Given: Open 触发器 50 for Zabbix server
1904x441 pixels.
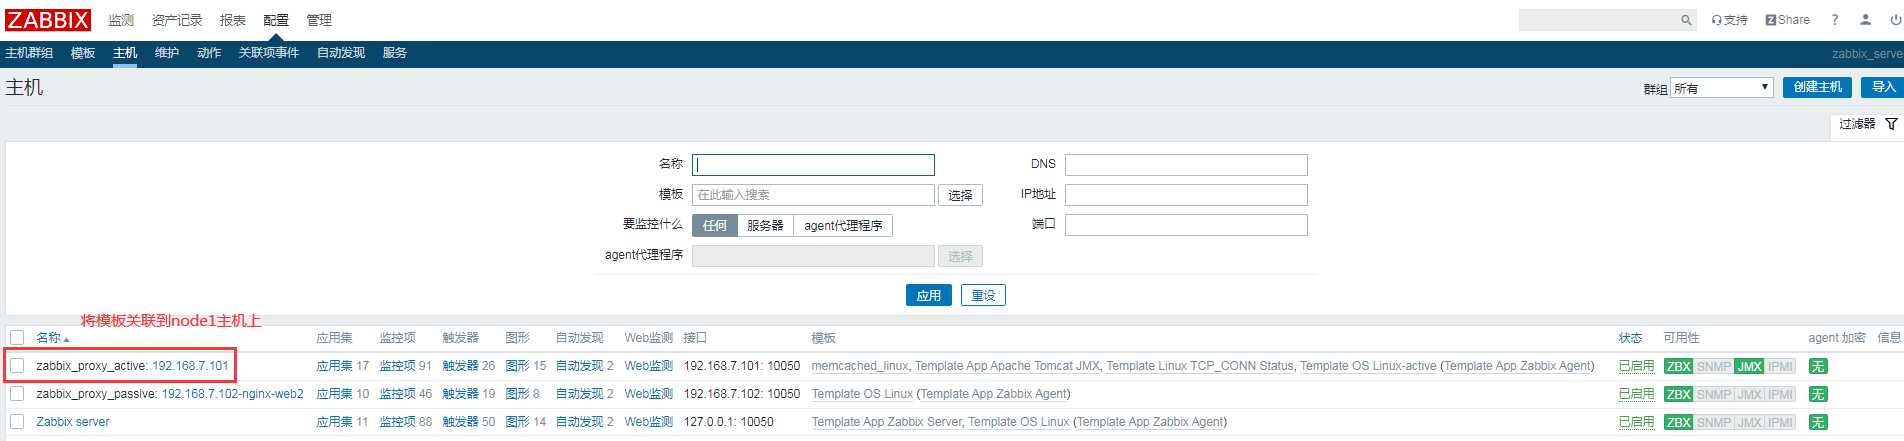Looking at the screenshot, I should click(x=460, y=422).
